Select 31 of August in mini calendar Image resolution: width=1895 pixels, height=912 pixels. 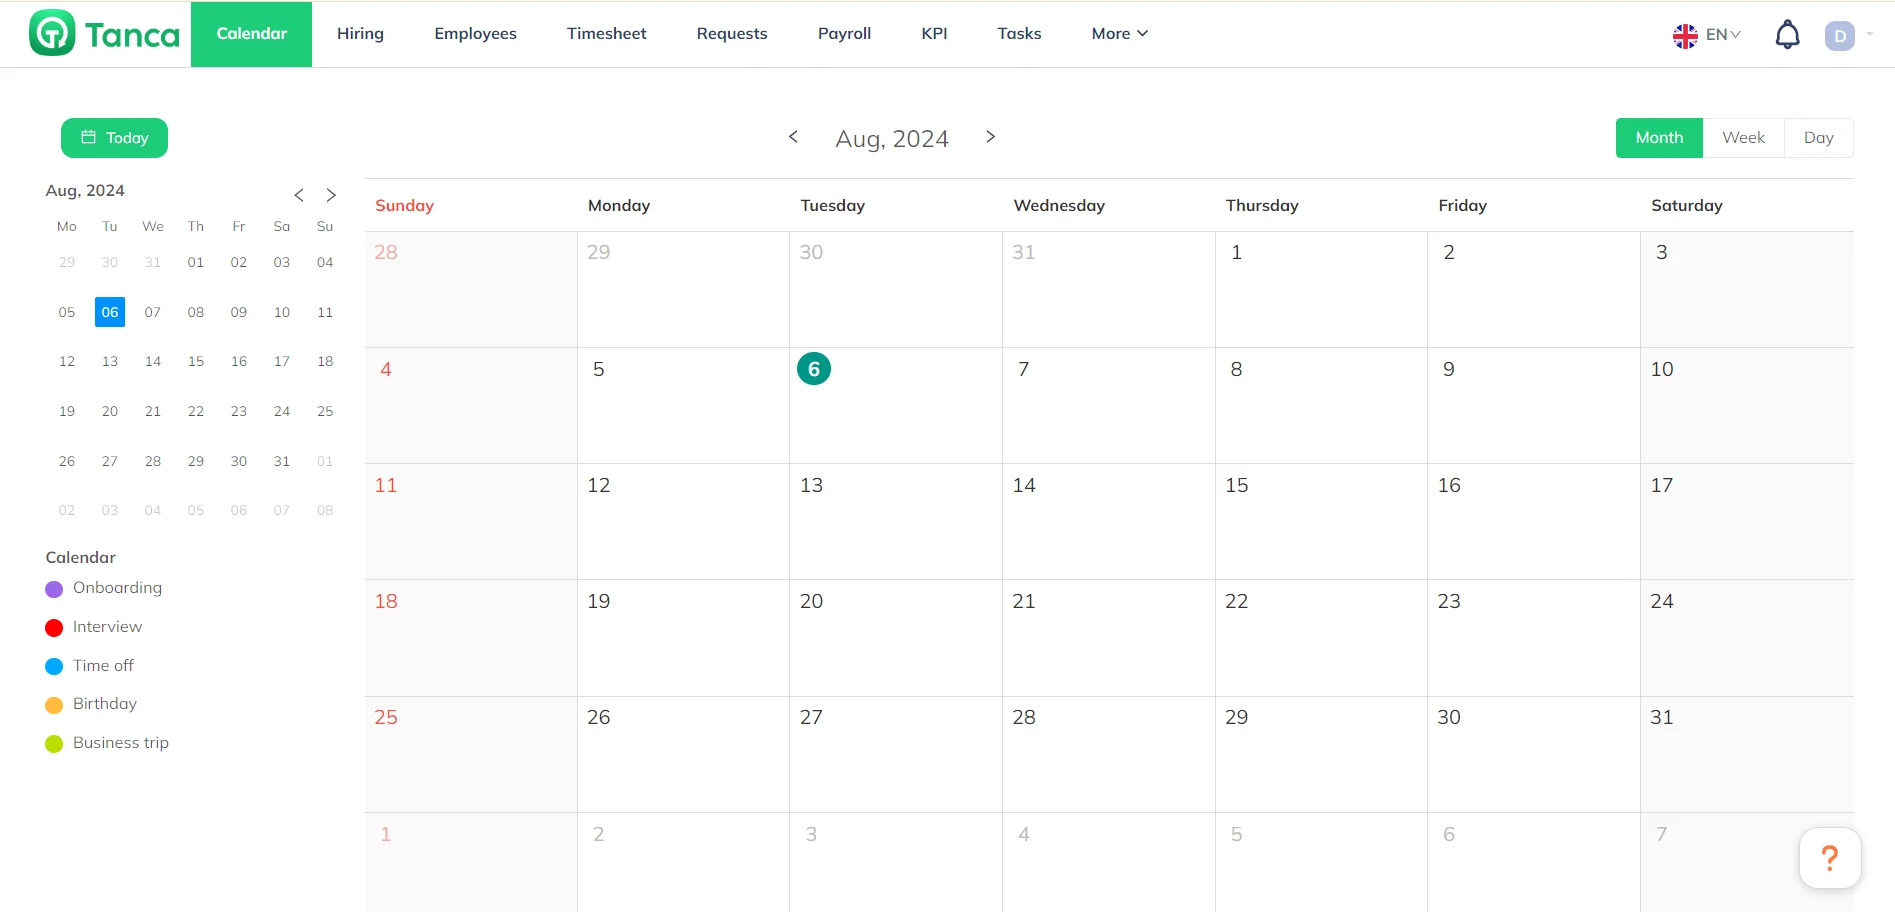pos(282,461)
